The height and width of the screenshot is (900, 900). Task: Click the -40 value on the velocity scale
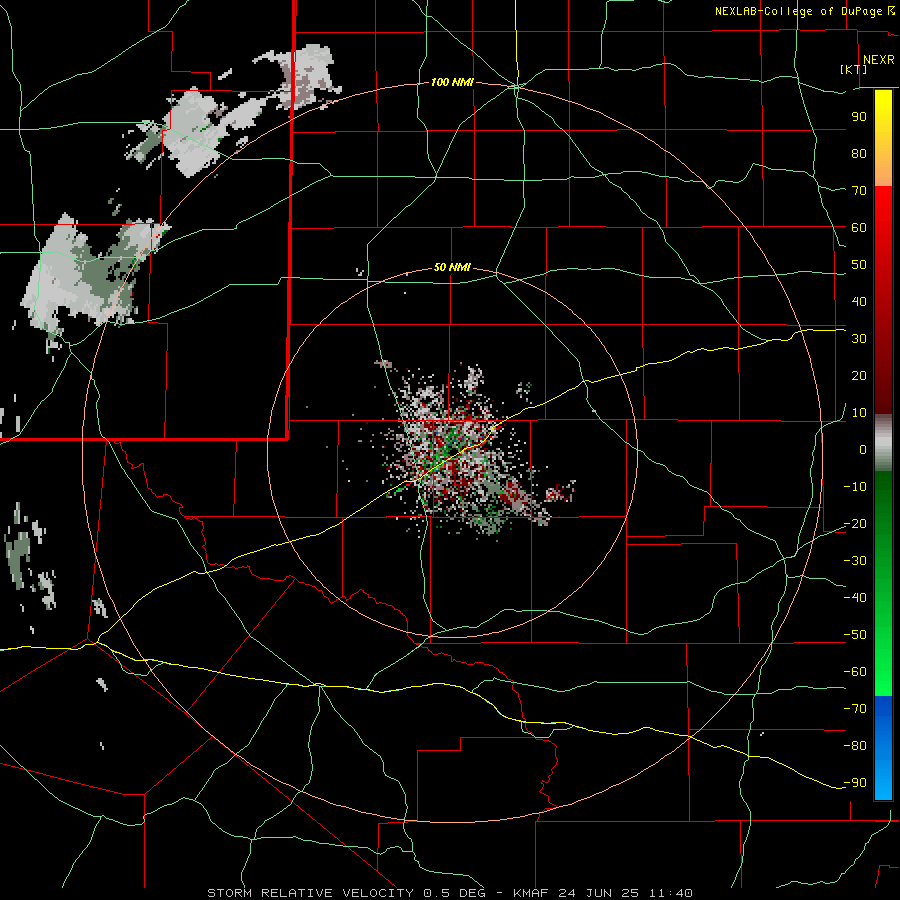[855, 598]
